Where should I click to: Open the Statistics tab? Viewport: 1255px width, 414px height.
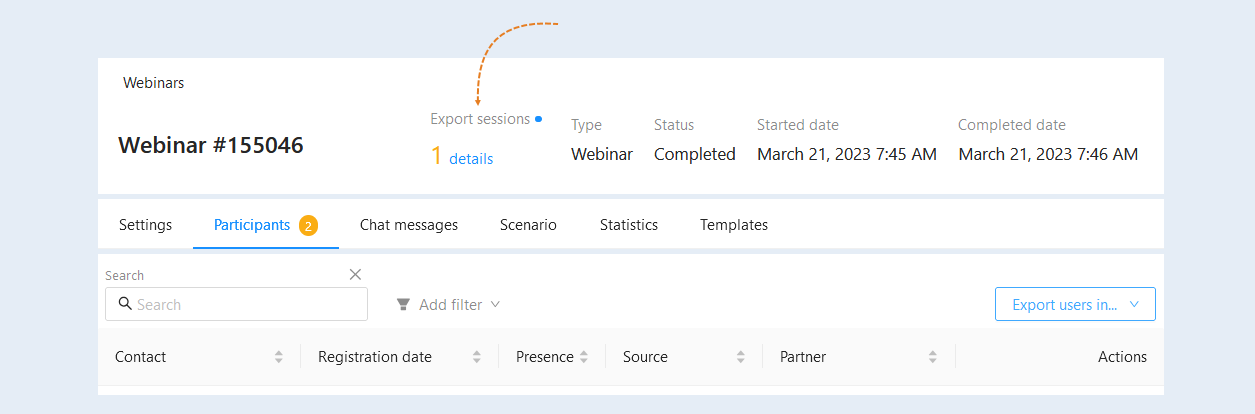tap(629, 225)
